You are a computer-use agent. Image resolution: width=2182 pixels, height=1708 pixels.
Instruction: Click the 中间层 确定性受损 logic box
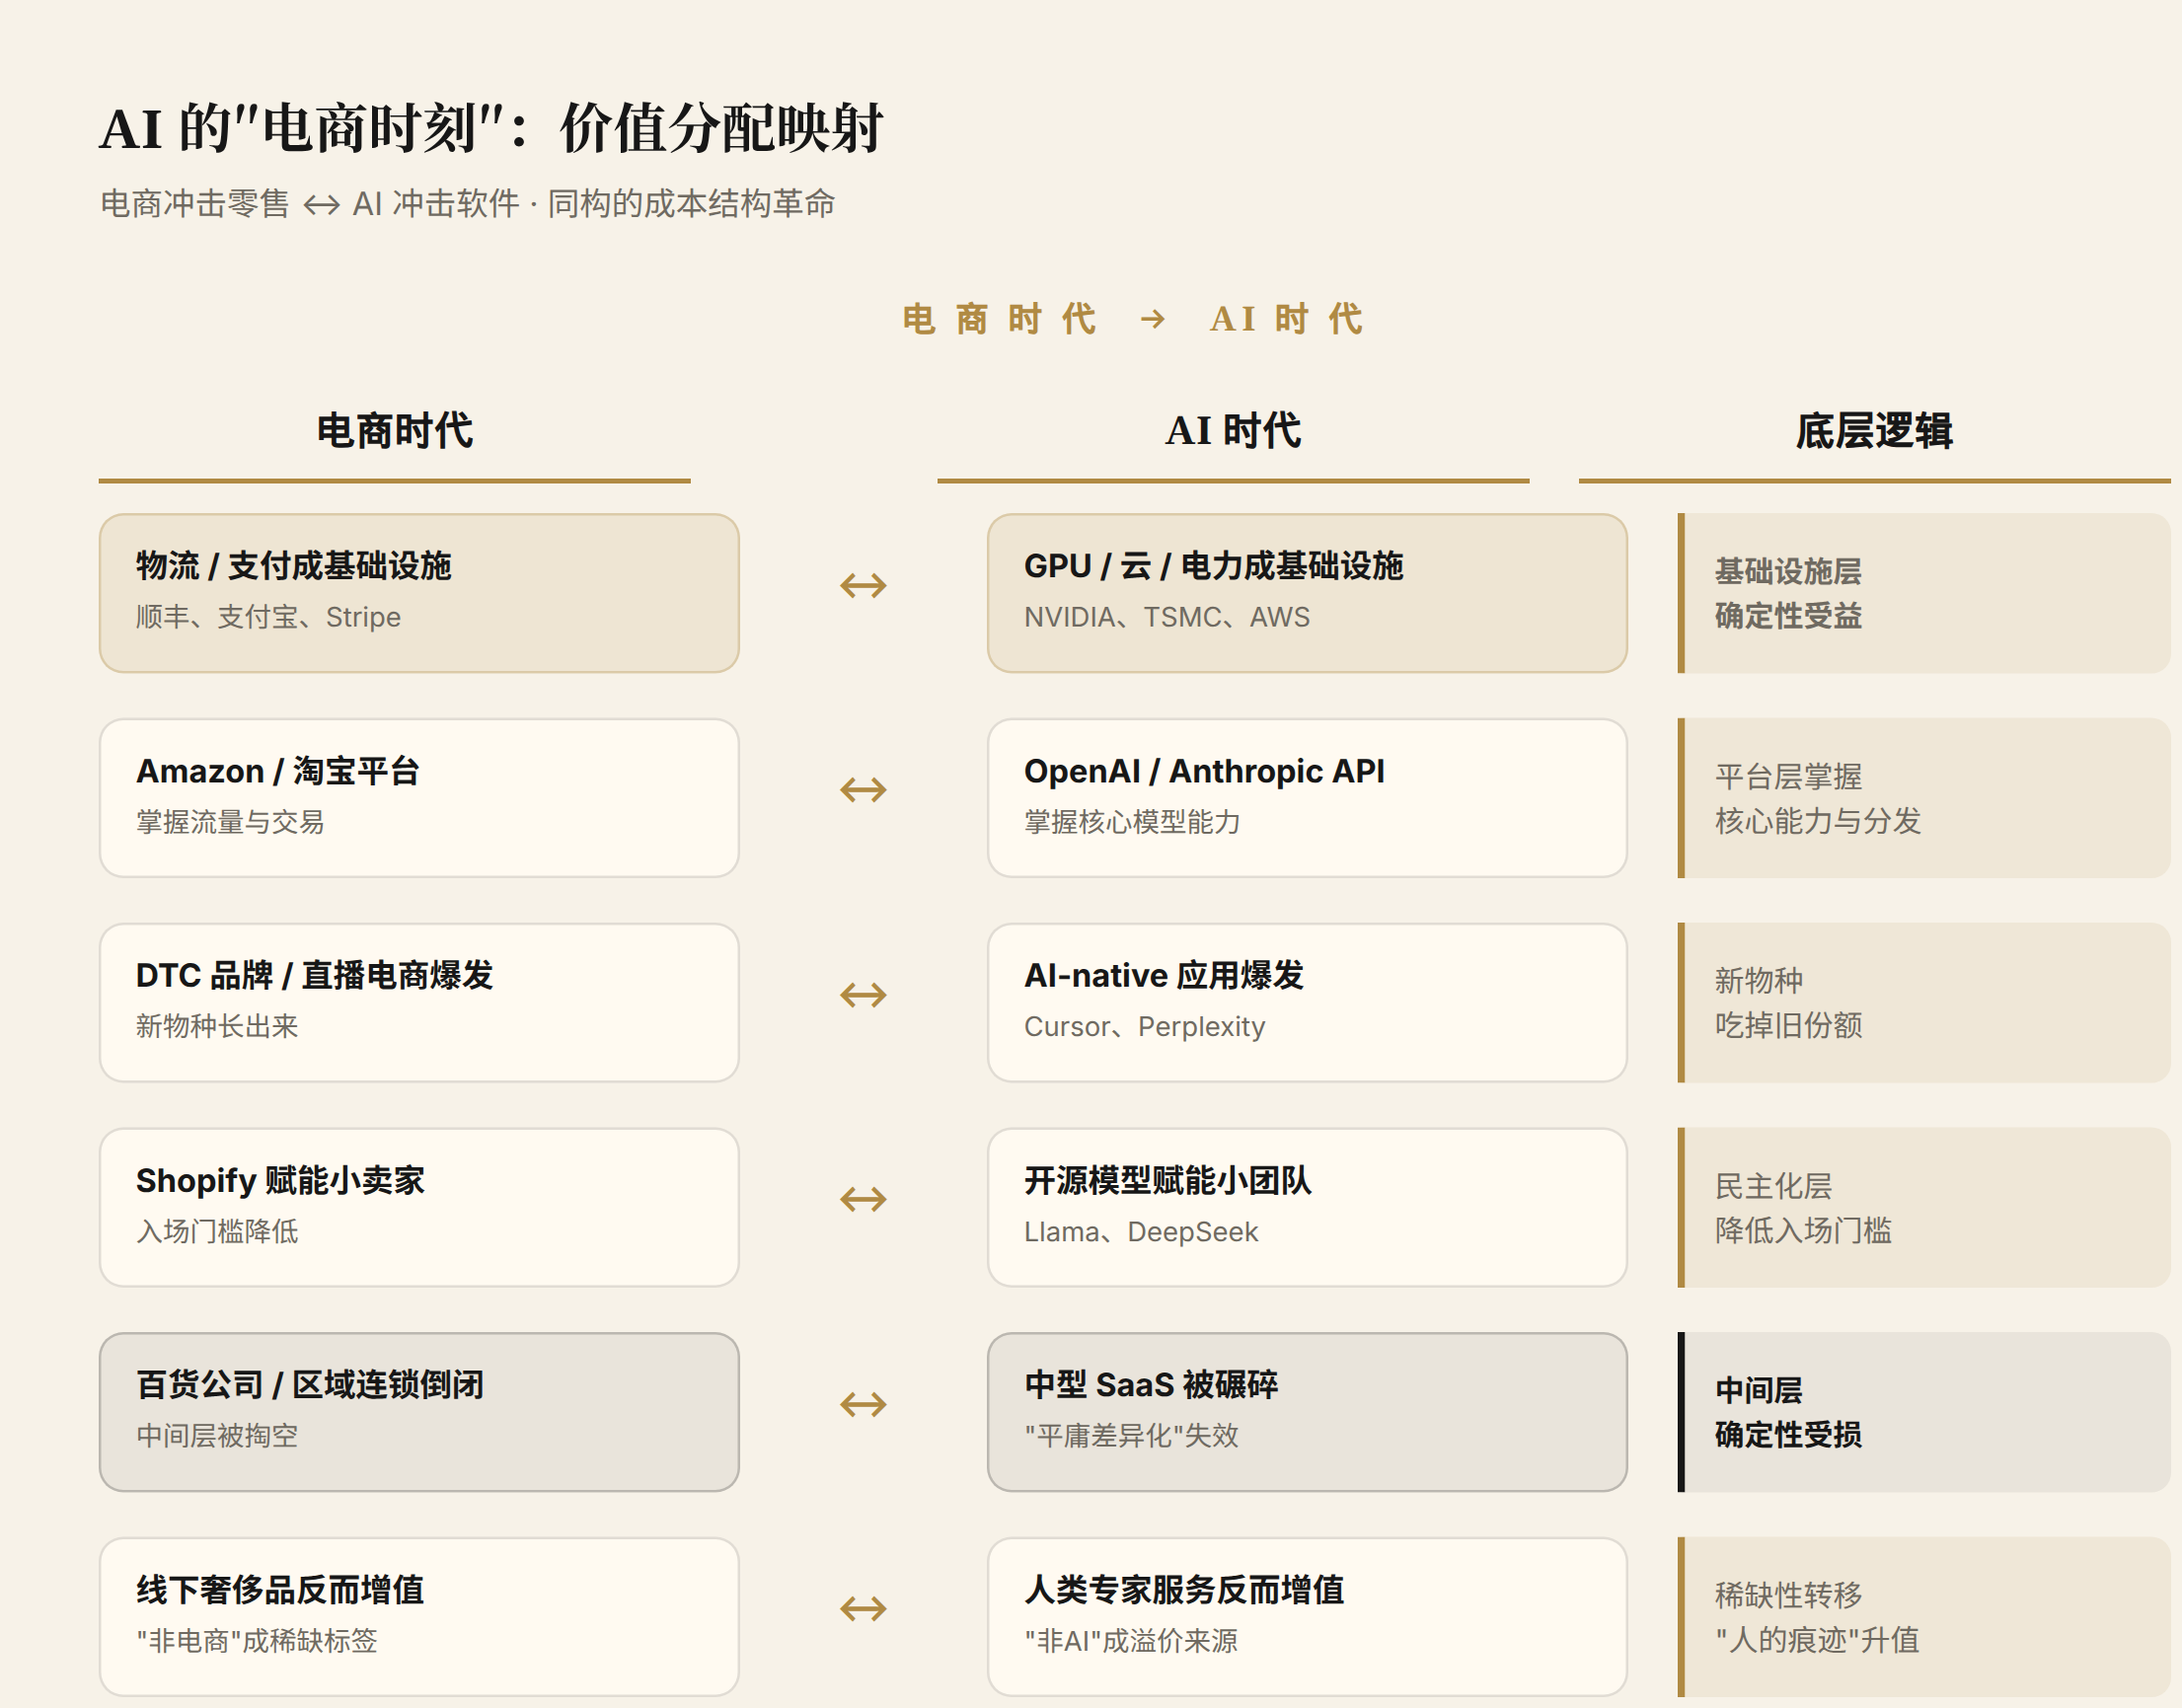(x=1924, y=1412)
